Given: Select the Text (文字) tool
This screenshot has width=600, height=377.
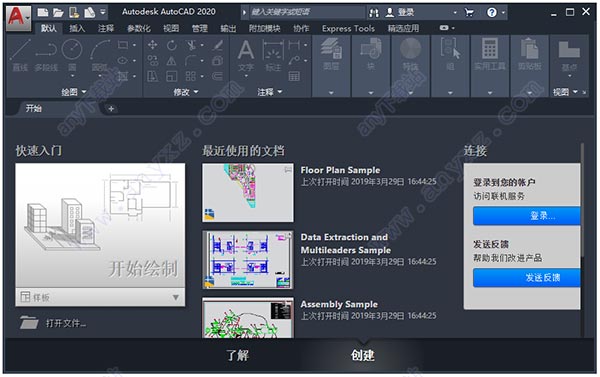Looking at the screenshot, I should [x=246, y=55].
